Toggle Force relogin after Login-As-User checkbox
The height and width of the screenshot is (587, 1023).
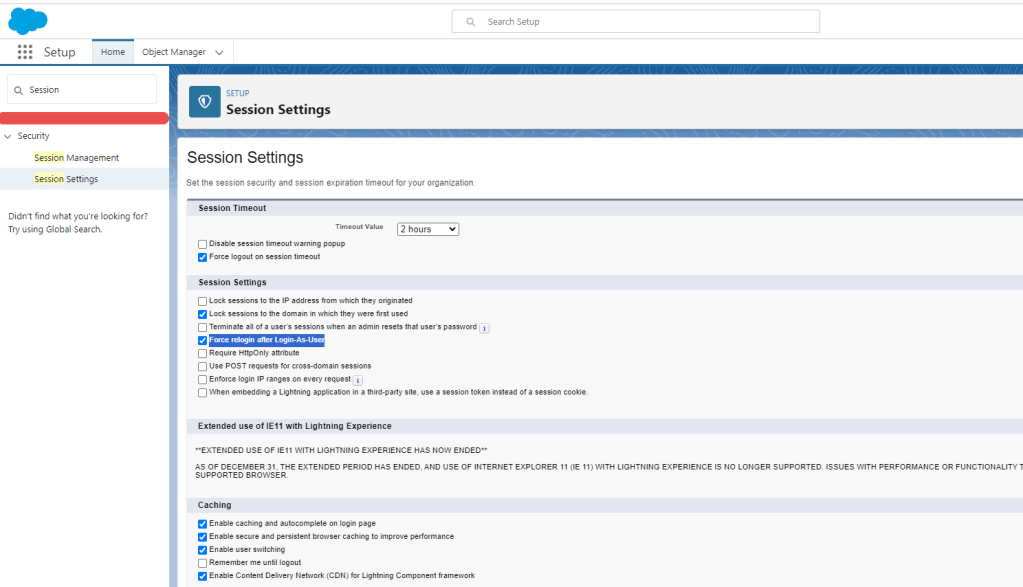[203, 340]
